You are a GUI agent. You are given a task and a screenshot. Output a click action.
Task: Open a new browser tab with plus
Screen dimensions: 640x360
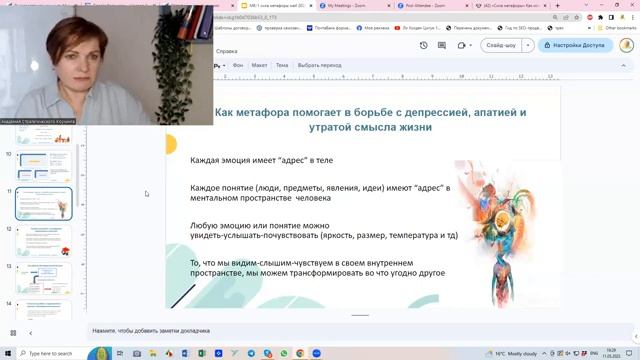558,6
